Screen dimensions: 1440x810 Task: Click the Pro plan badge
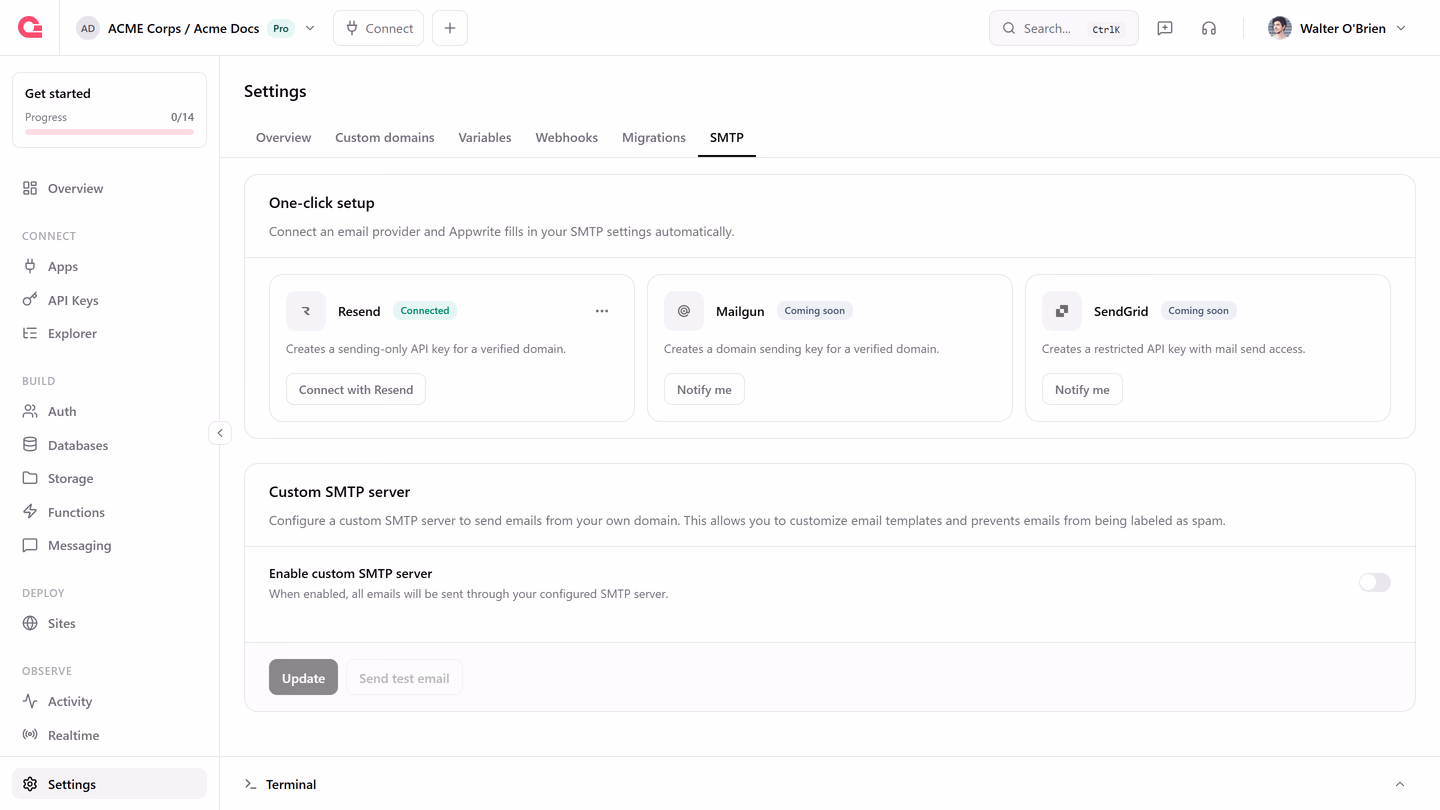[x=281, y=28]
